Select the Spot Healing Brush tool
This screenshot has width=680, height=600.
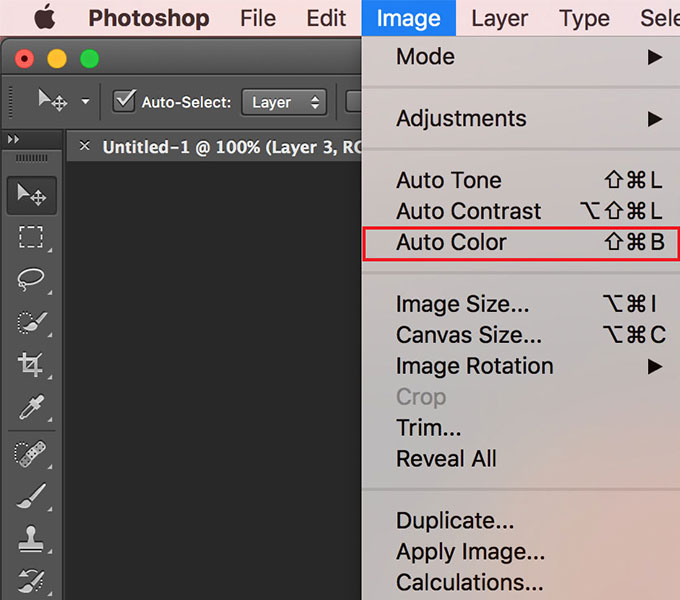(x=30, y=453)
